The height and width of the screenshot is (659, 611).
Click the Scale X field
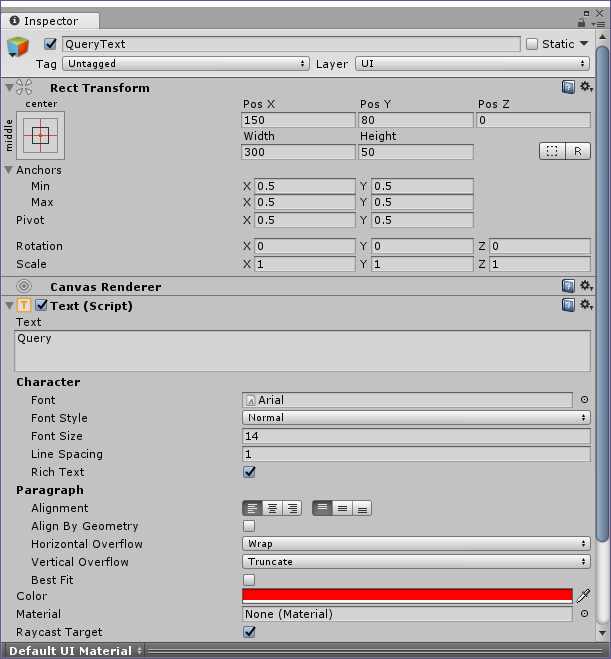pyautogui.click(x=305, y=264)
